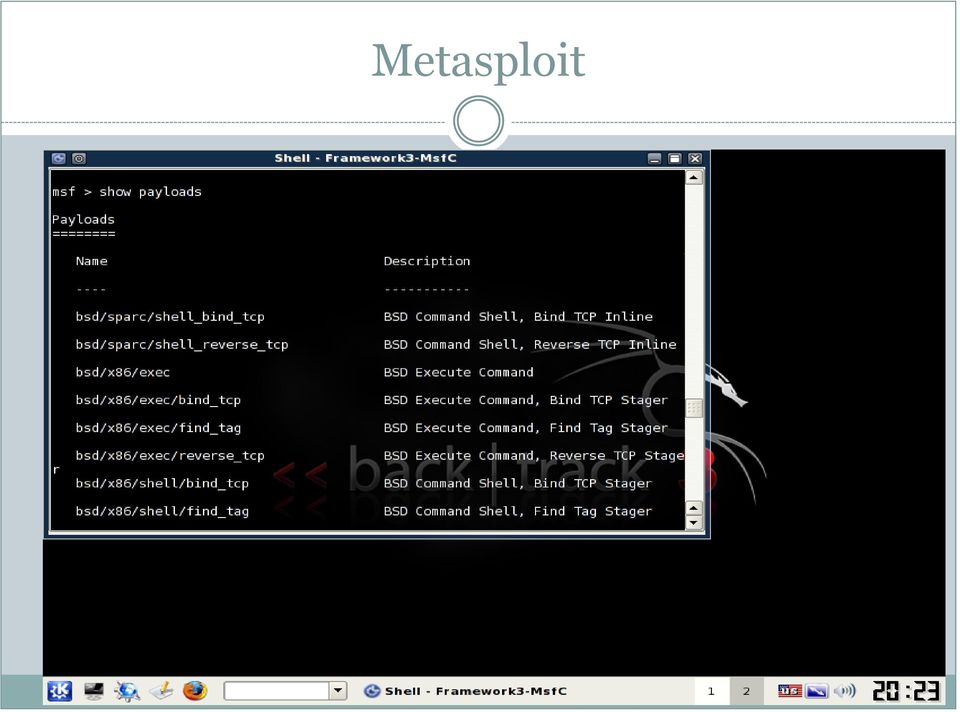
Task: Open the run command dropdown arrow
Action: tap(338, 691)
